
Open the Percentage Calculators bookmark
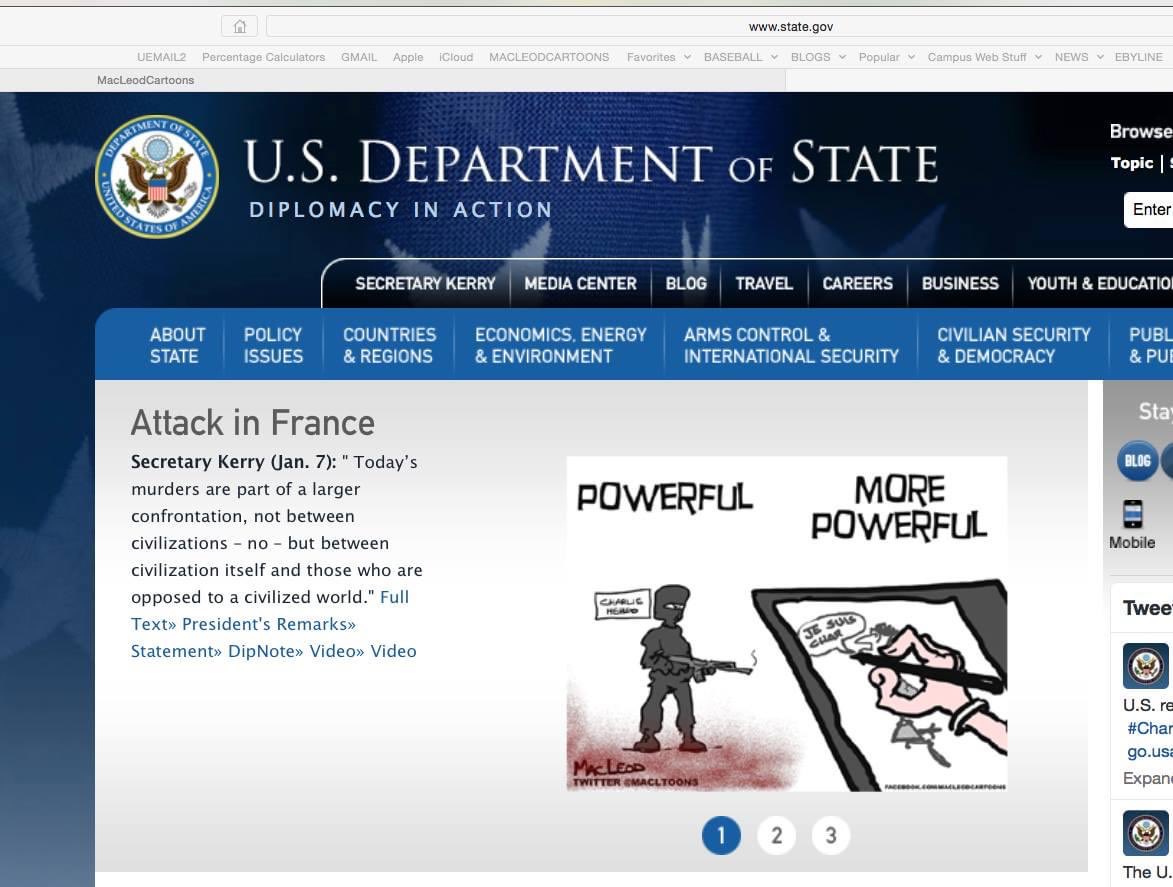tap(263, 57)
